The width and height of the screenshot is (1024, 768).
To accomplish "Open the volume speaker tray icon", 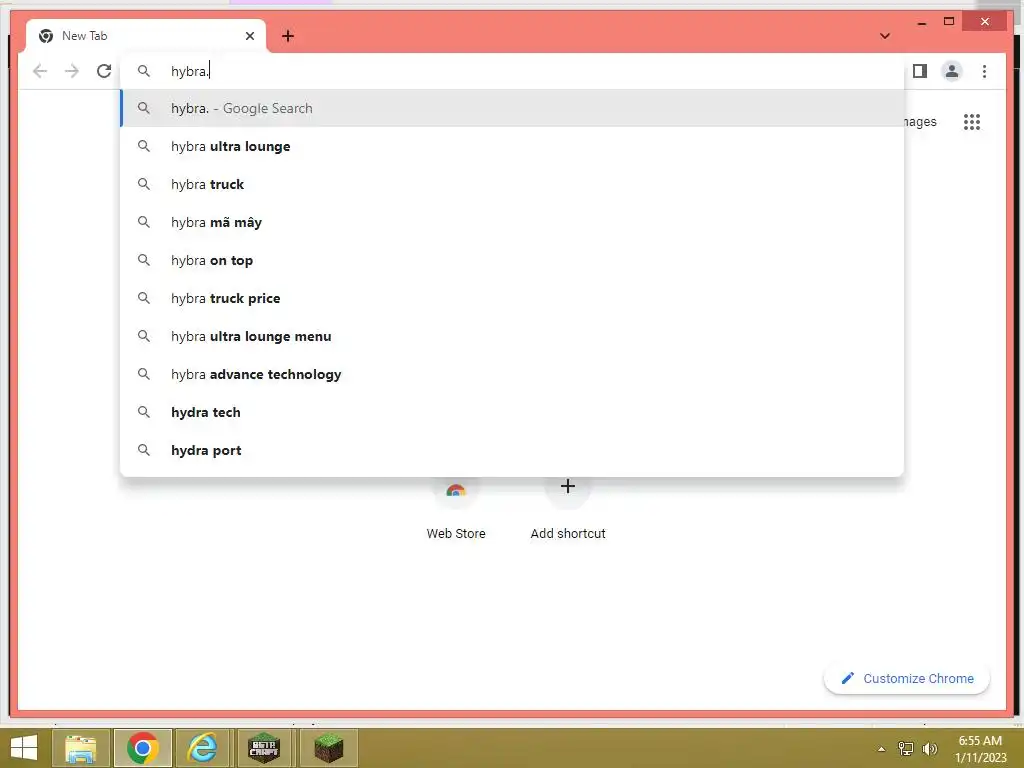I will 930,749.
